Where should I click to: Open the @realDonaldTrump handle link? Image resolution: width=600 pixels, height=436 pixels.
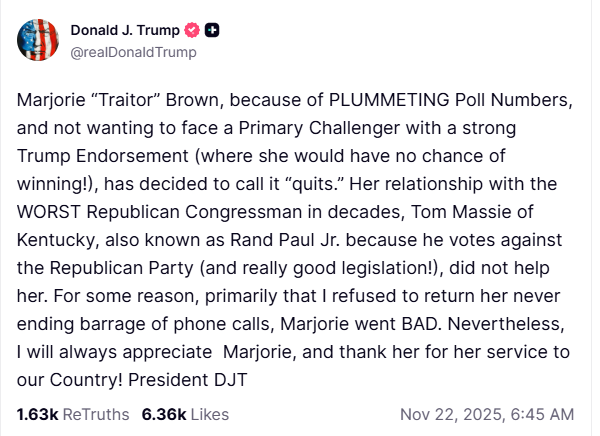click(133, 52)
